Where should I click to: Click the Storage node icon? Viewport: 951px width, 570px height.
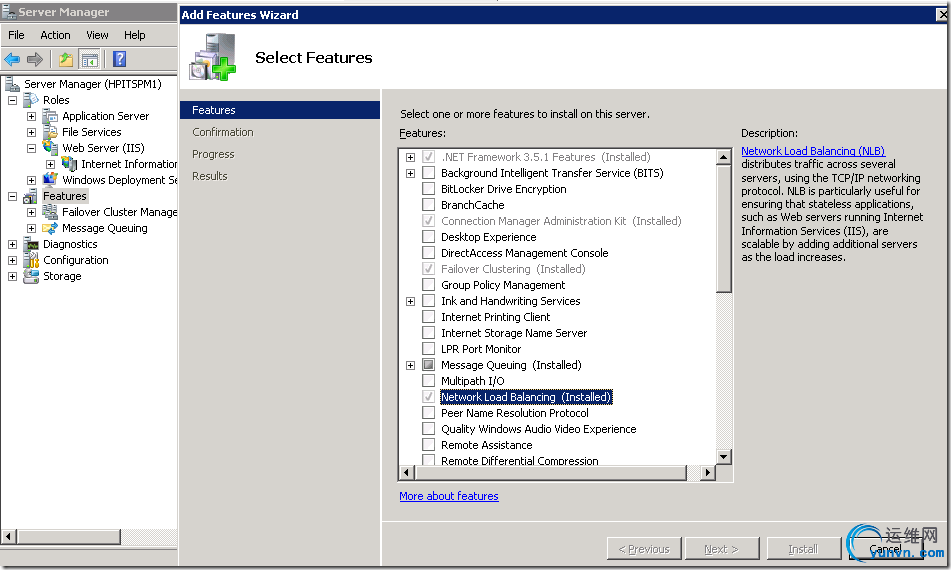pos(30,276)
